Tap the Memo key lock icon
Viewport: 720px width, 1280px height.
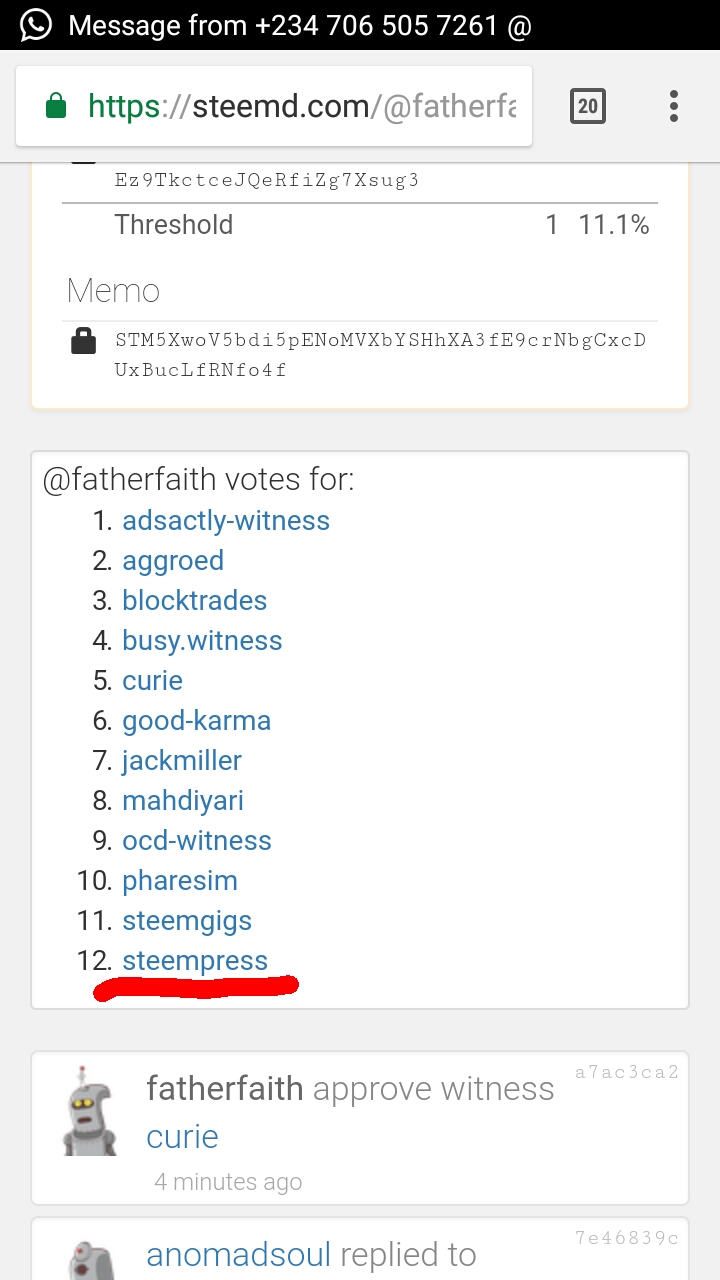click(x=84, y=342)
